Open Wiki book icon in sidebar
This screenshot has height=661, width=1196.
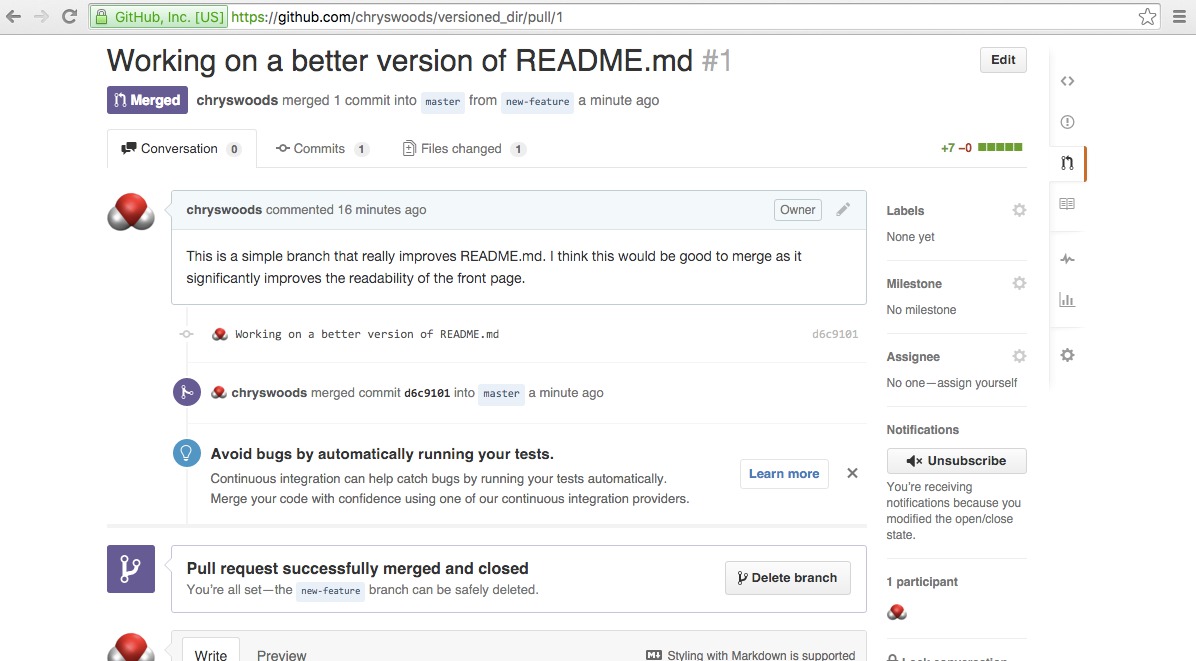click(x=1067, y=204)
